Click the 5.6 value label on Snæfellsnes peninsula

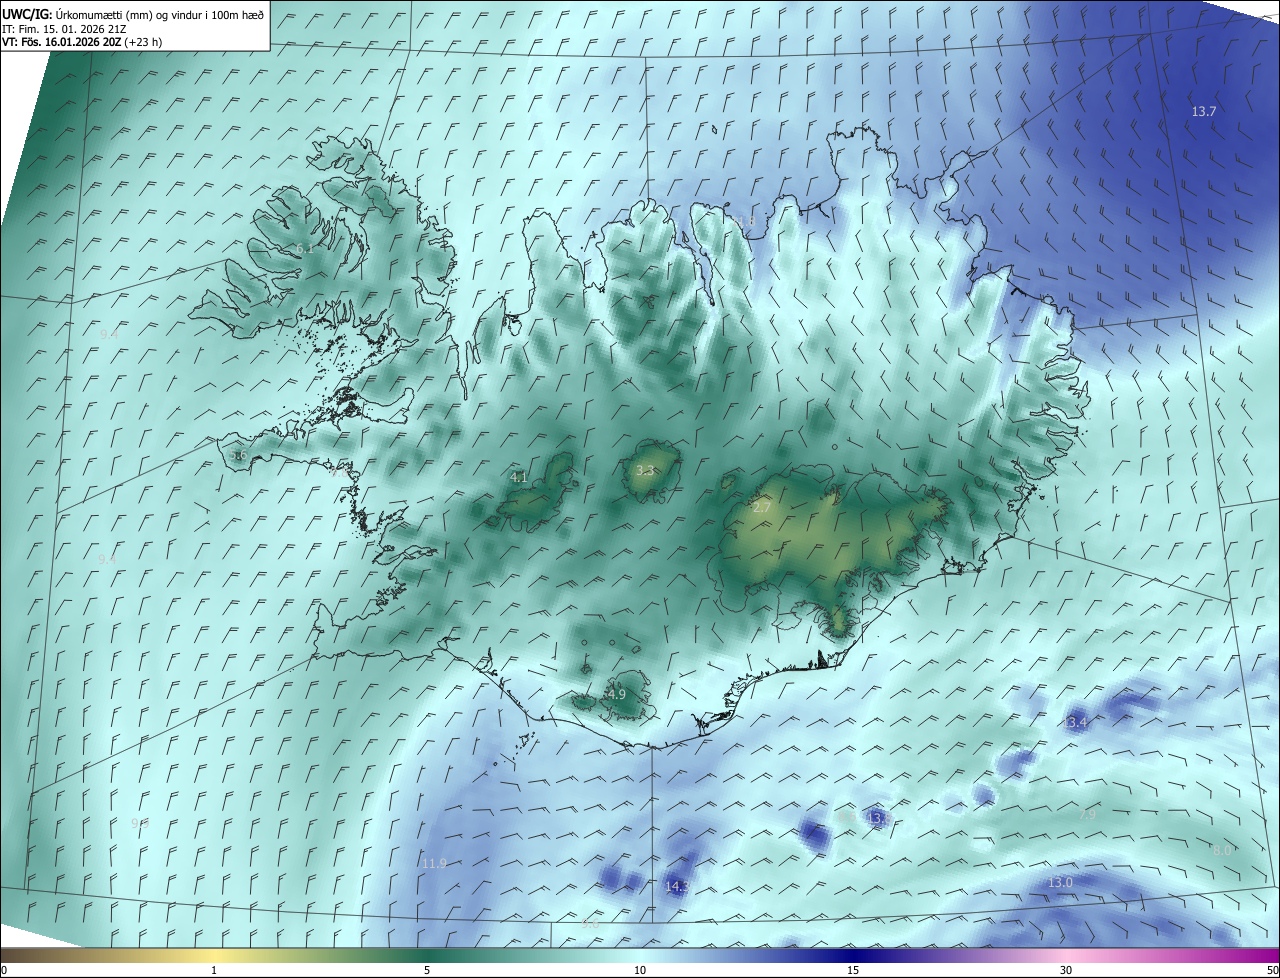click(x=238, y=456)
